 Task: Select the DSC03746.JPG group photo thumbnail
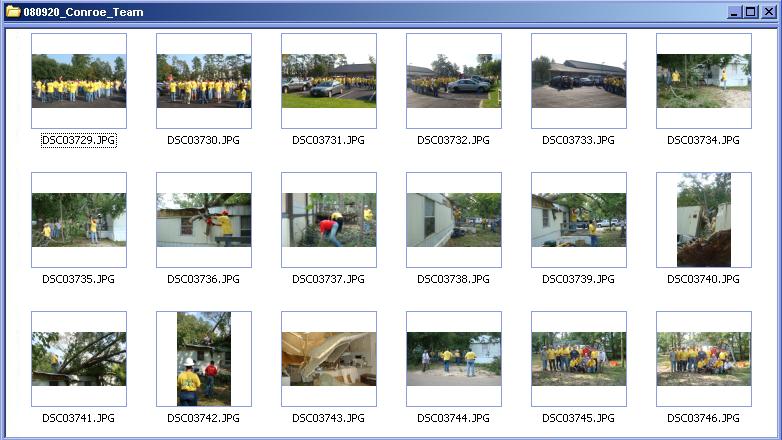704,359
